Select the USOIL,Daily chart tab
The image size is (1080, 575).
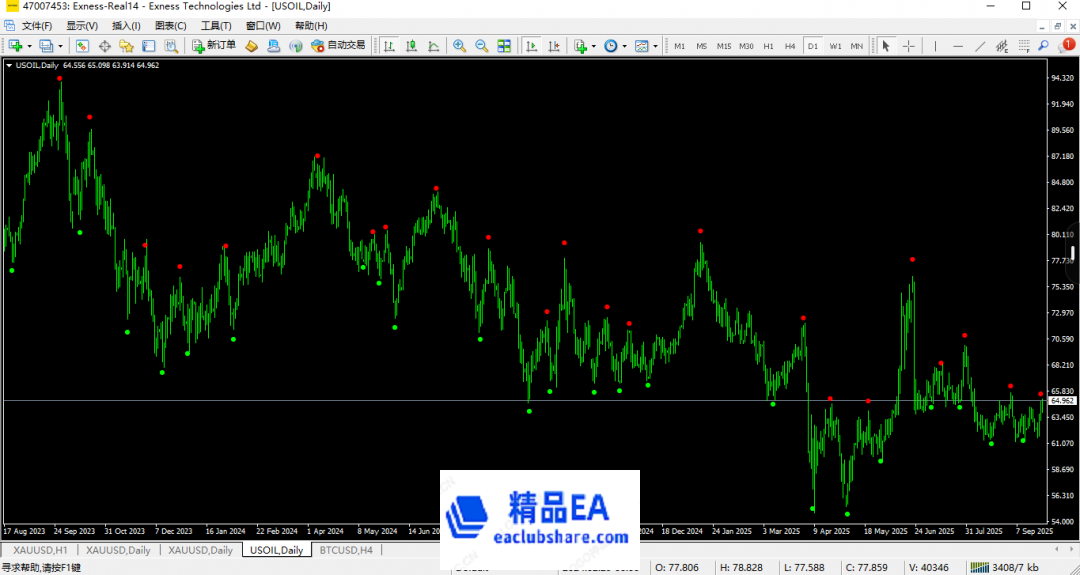[277, 550]
